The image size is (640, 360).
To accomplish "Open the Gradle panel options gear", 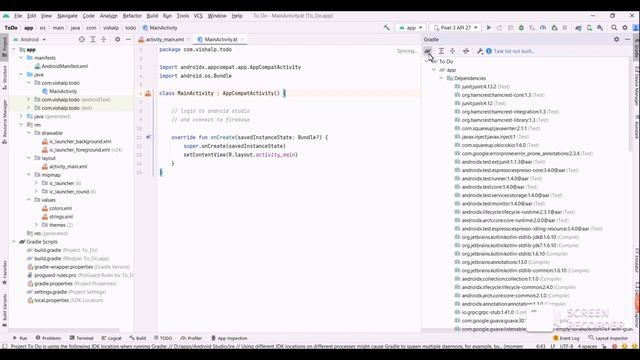I will click(x=616, y=39).
